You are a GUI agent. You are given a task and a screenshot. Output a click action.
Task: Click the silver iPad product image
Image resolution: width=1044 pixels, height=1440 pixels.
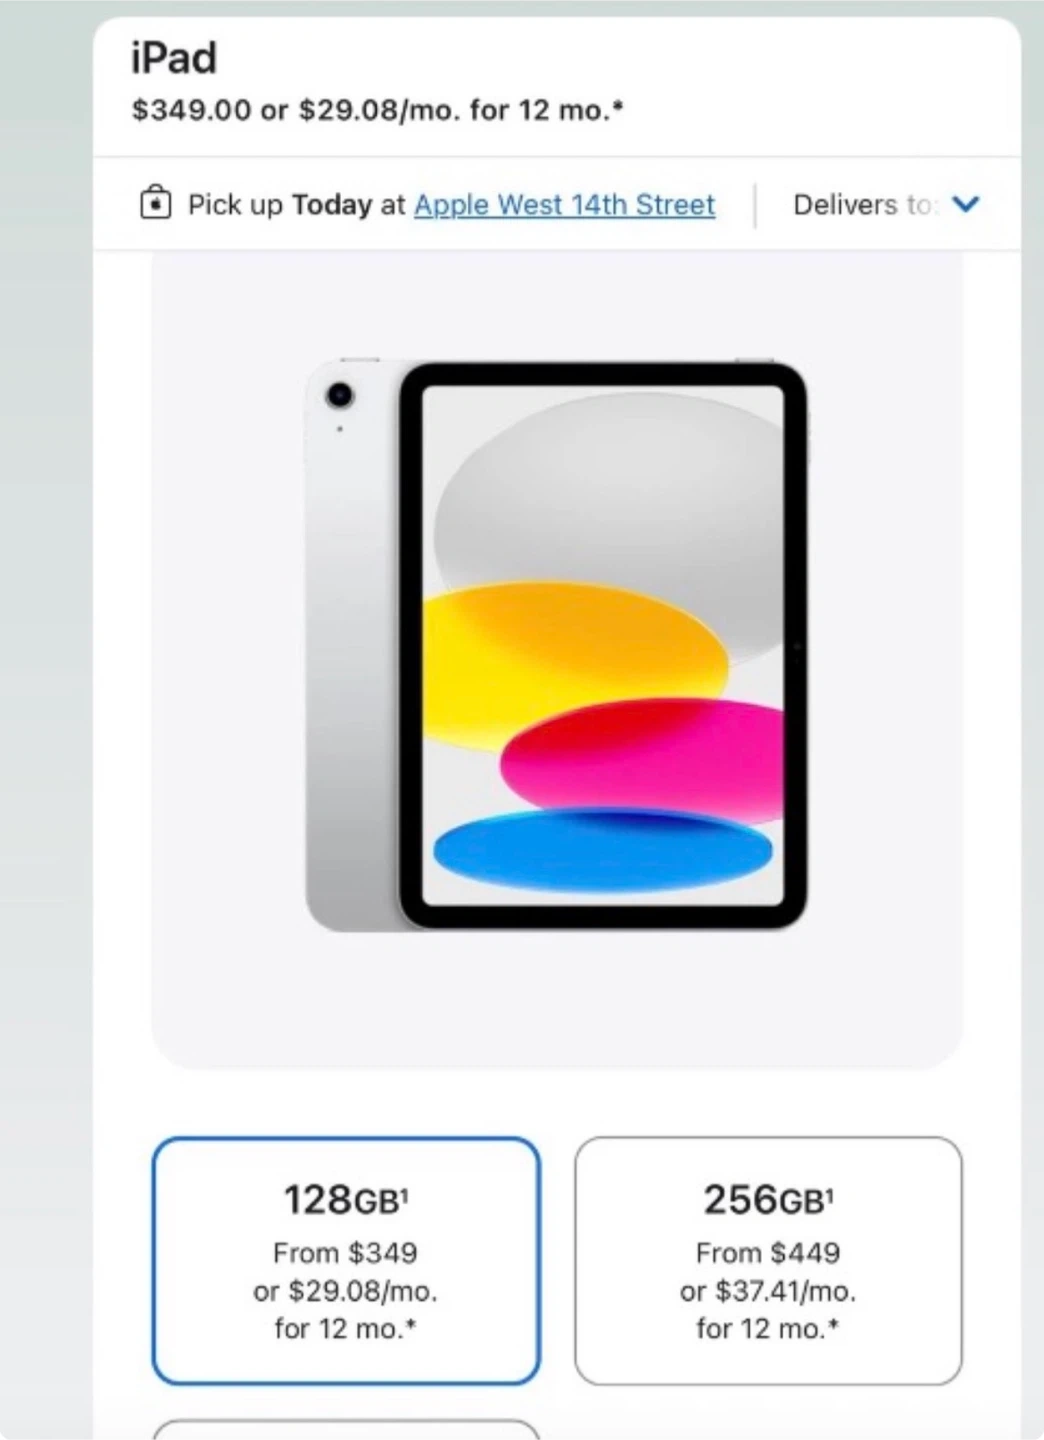click(x=556, y=646)
